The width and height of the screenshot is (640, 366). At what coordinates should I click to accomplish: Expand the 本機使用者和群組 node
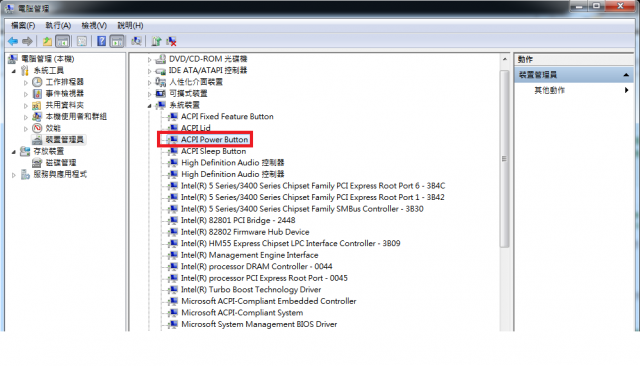point(26,117)
